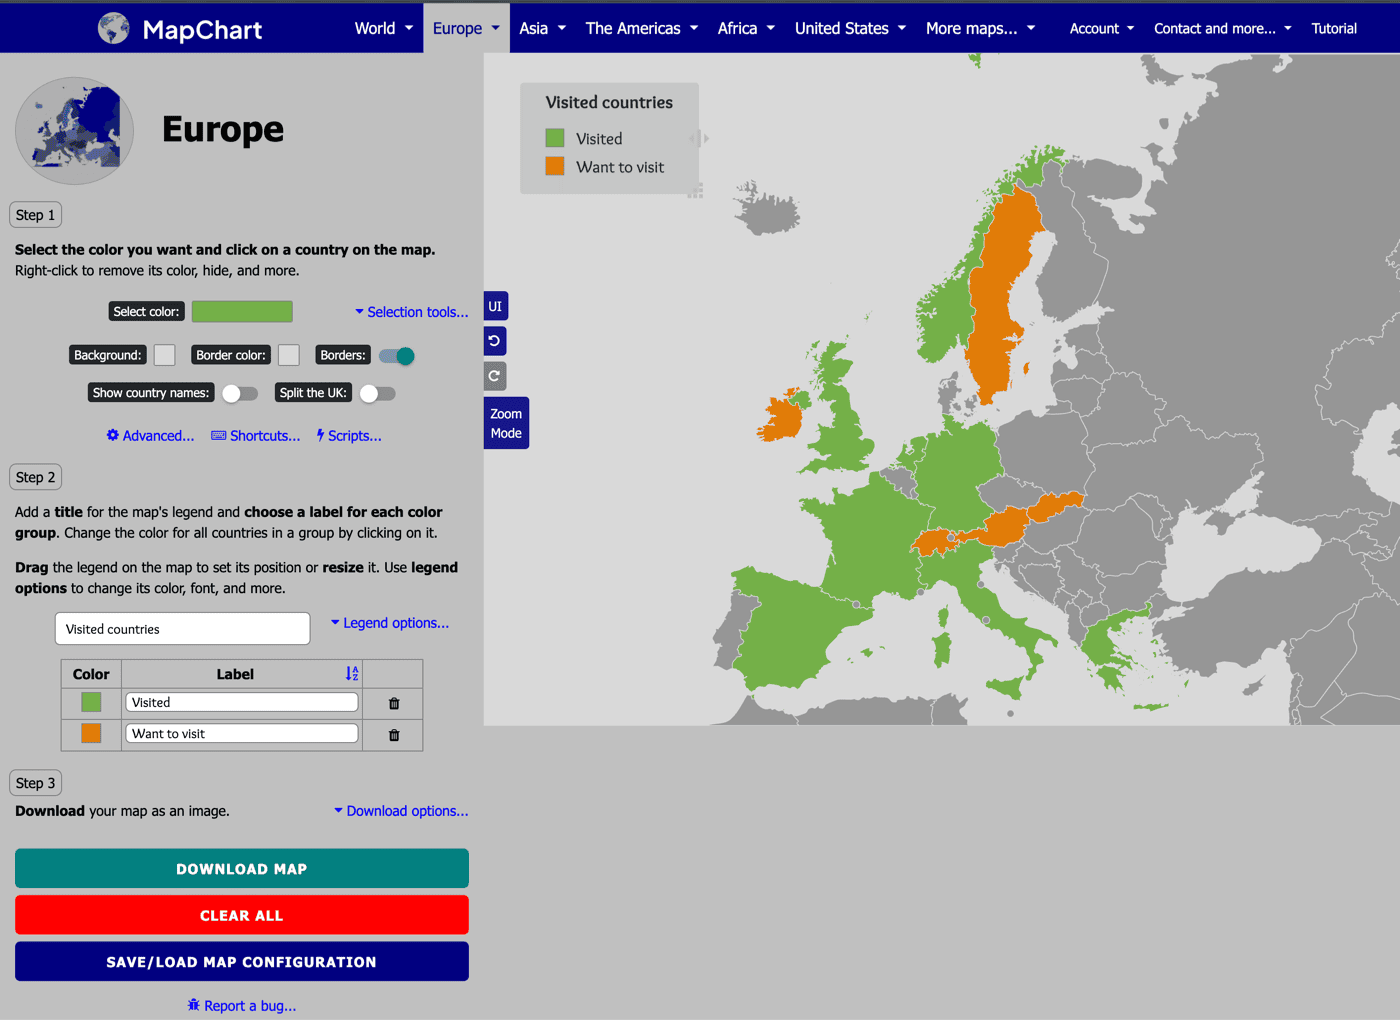Delete the Visited legend row with trash icon
1400x1020 pixels.
pyautogui.click(x=394, y=704)
